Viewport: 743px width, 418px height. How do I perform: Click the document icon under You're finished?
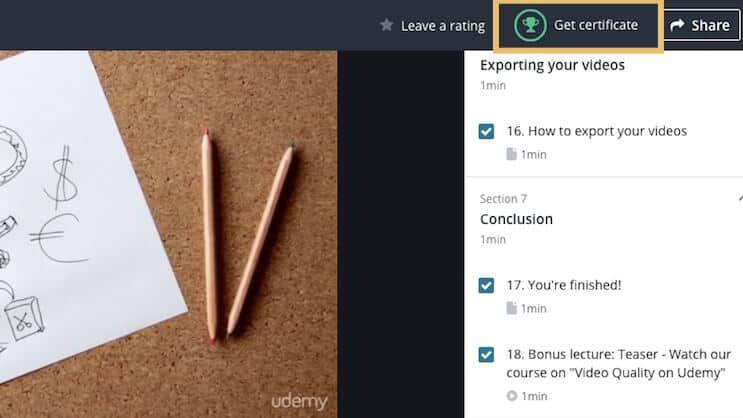click(x=511, y=308)
